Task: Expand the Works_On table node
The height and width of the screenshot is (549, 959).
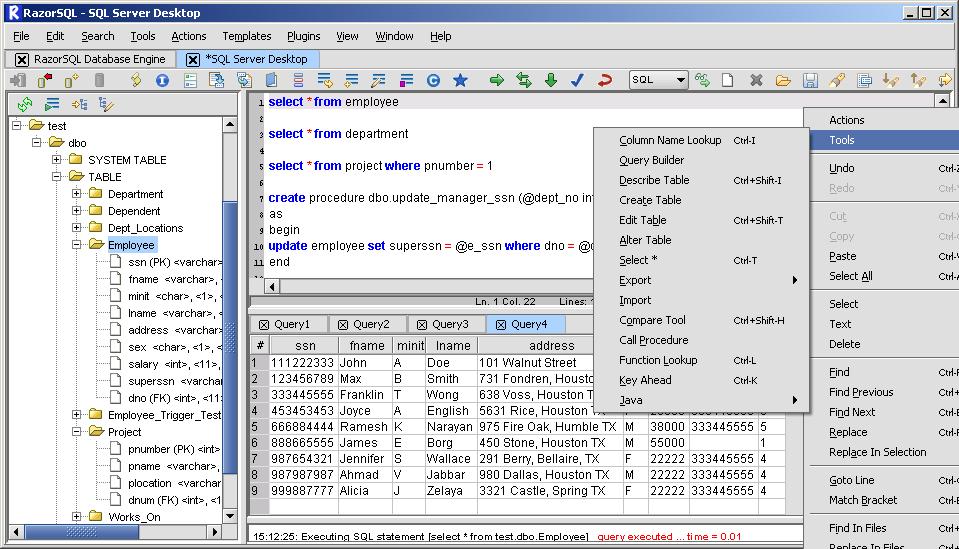Action: point(76,517)
